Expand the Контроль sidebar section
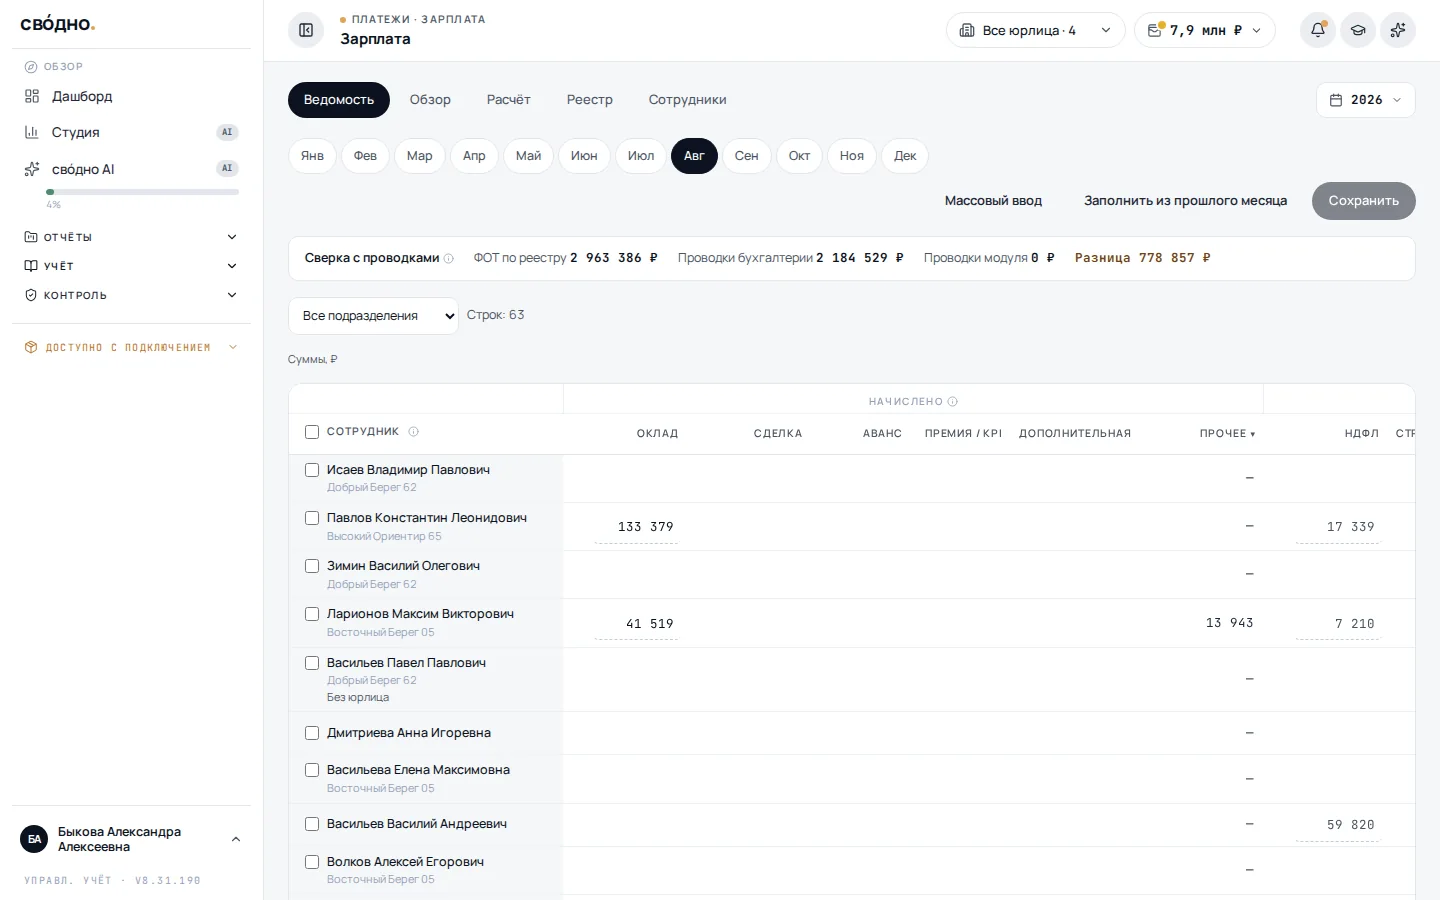The height and width of the screenshot is (900, 1440). pos(131,295)
